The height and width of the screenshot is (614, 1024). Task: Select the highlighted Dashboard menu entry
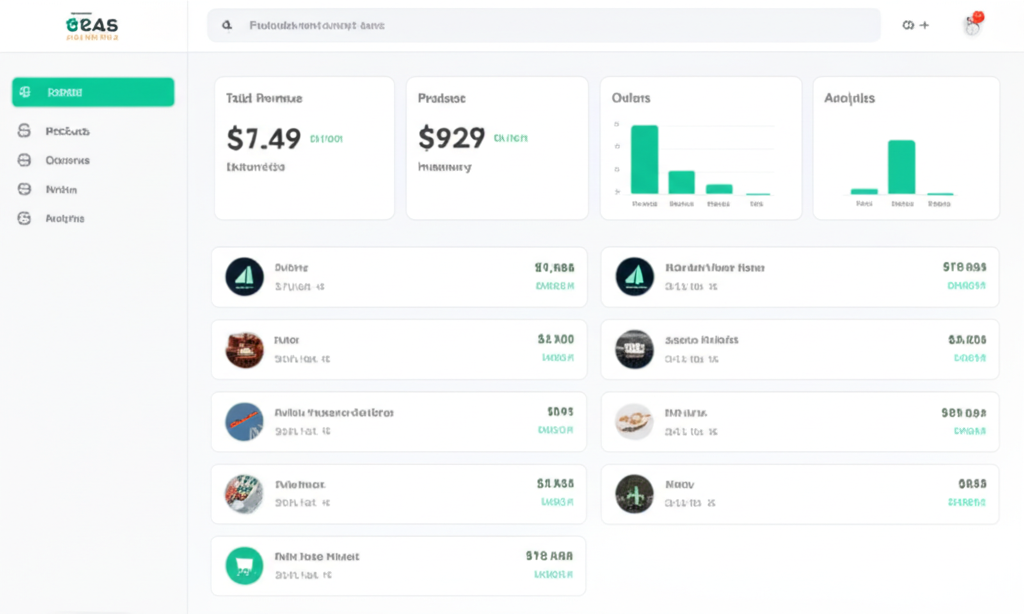[92, 91]
